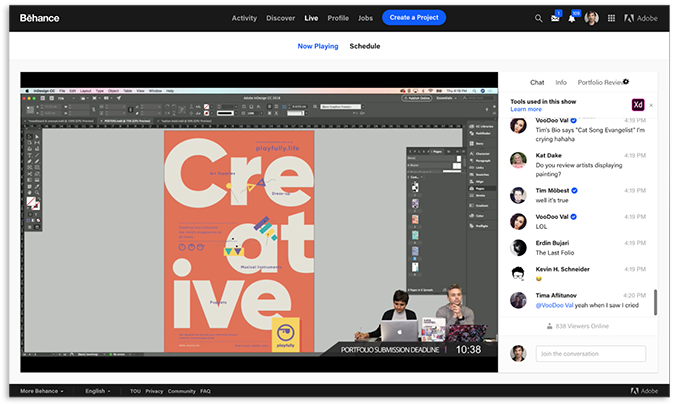The image size is (680, 404).
Task: Click the 'Do you review artists displaying painting?' message
Action: [579, 169]
